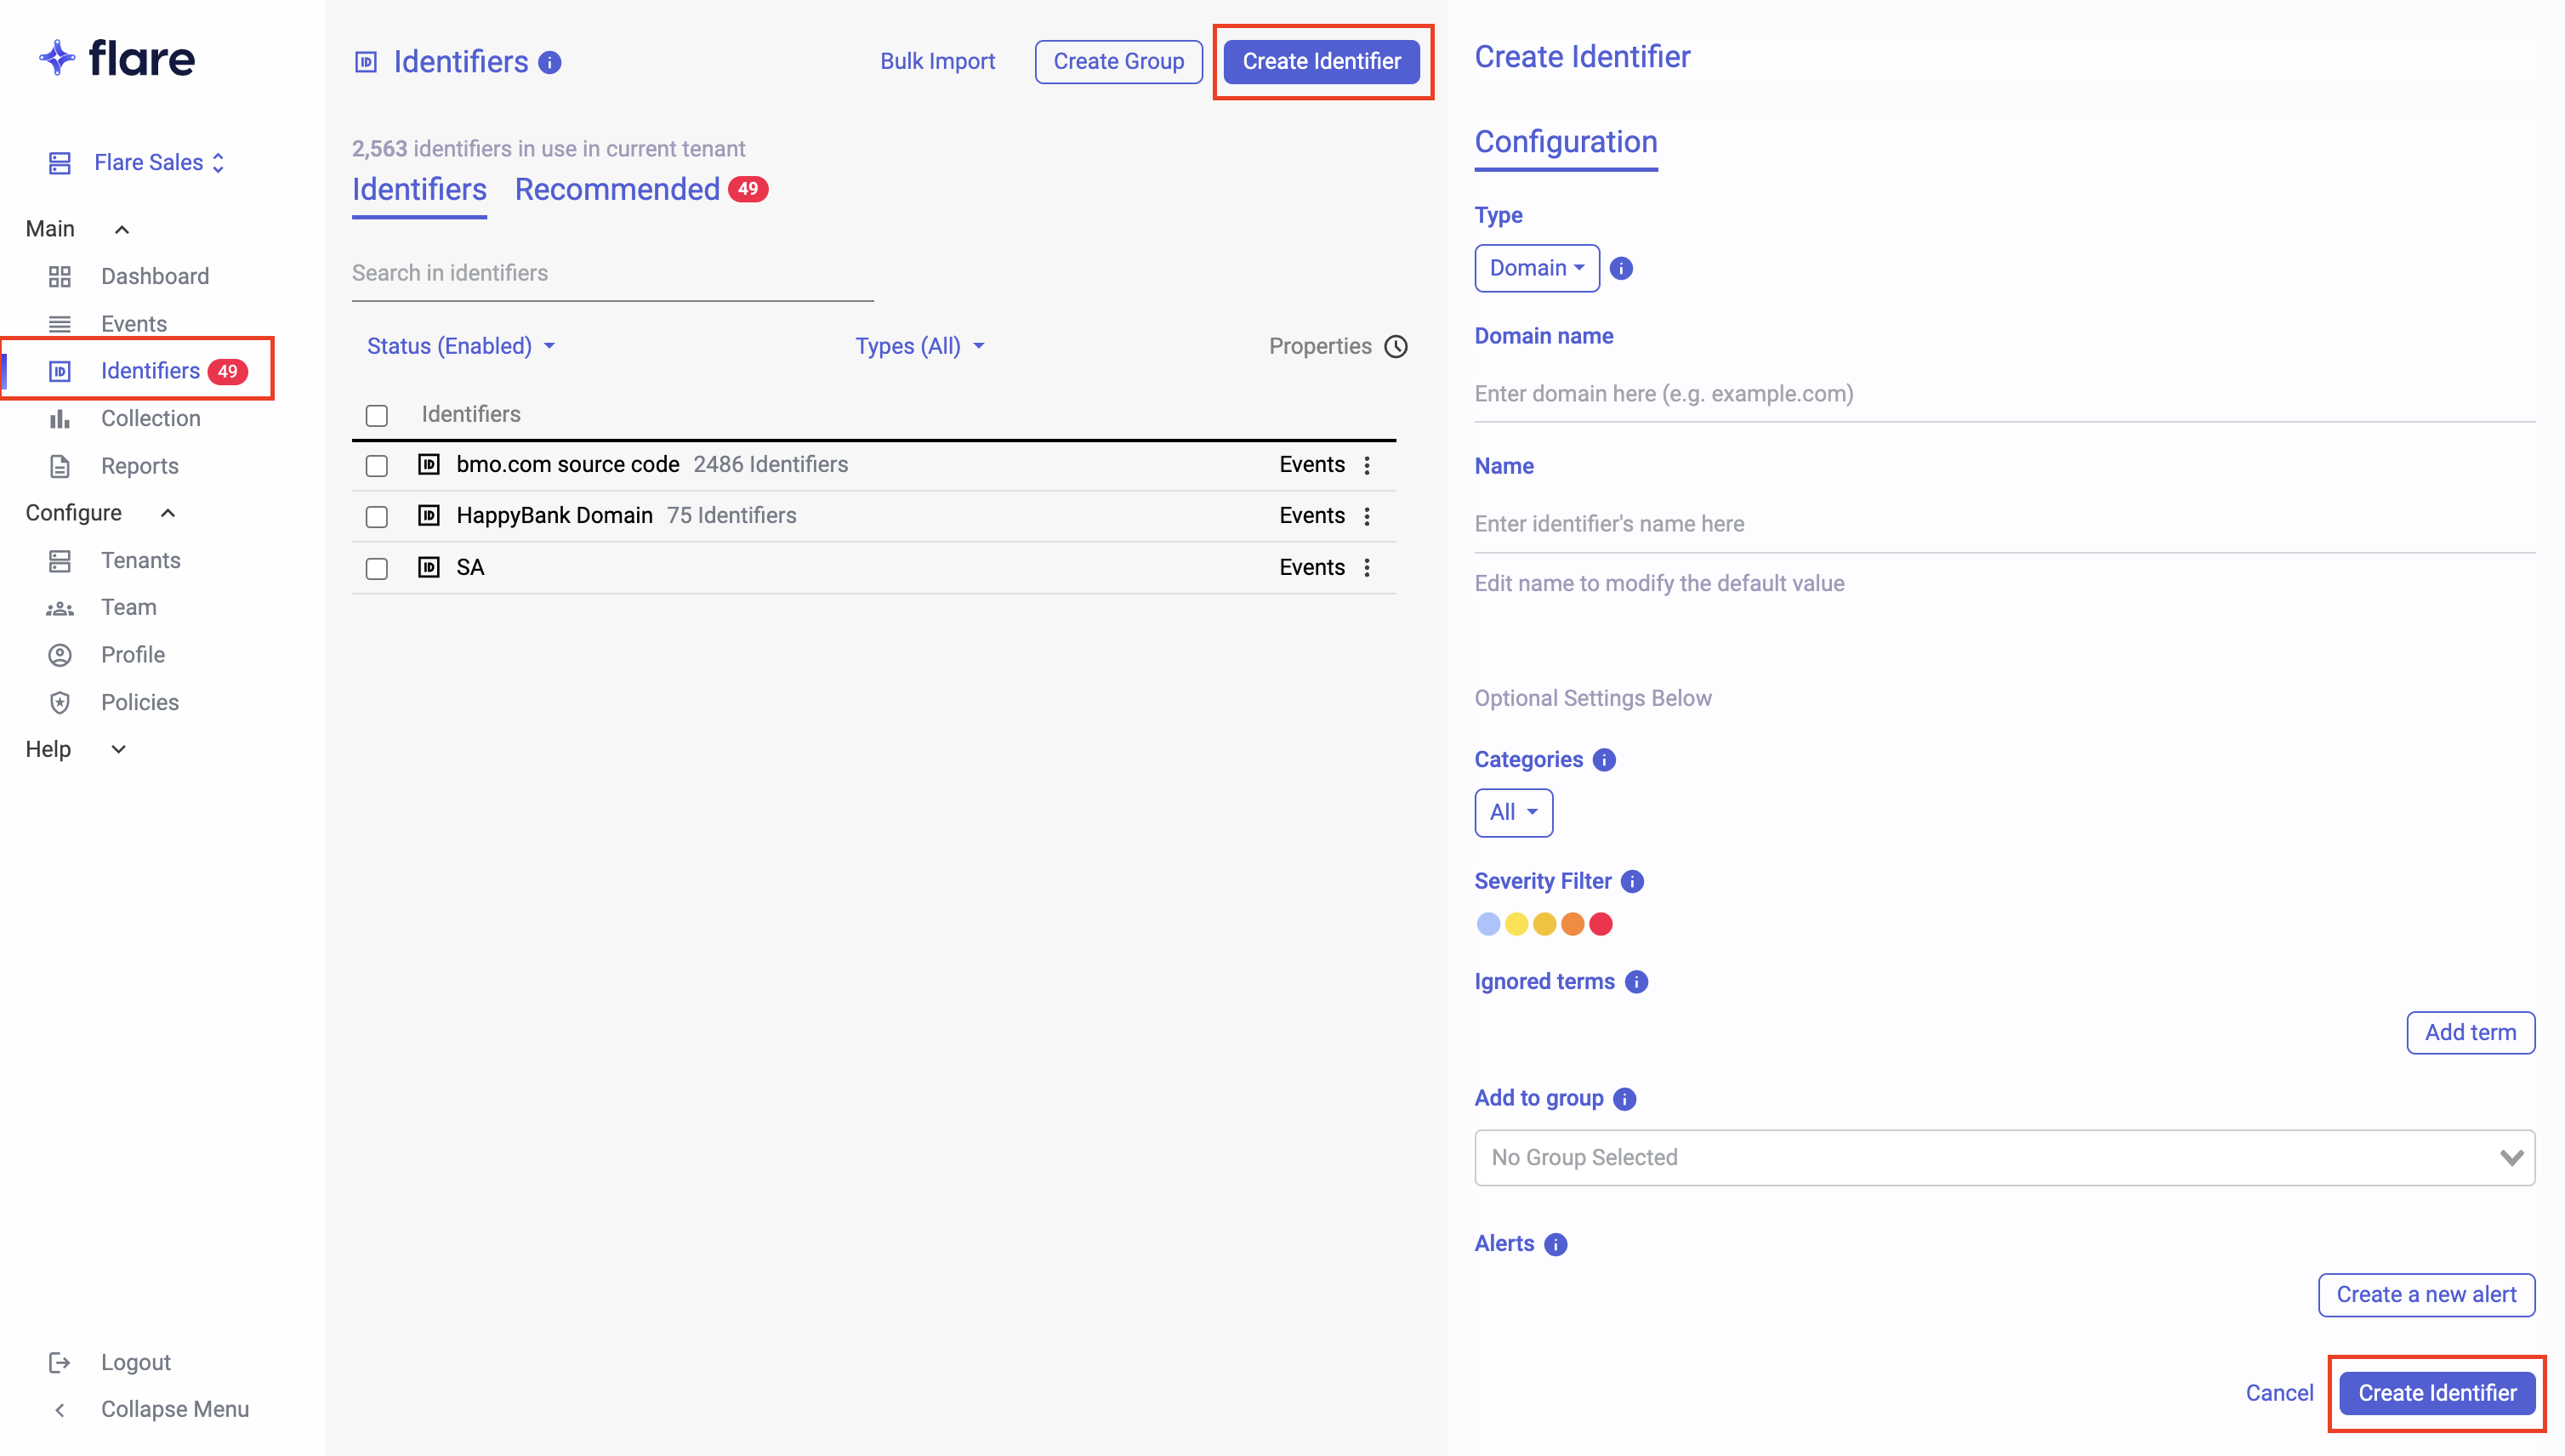Image resolution: width=2565 pixels, height=1456 pixels.
Task: Open the Status (Enabled) filter dropdown
Action: pyautogui.click(x=460, y=346)
